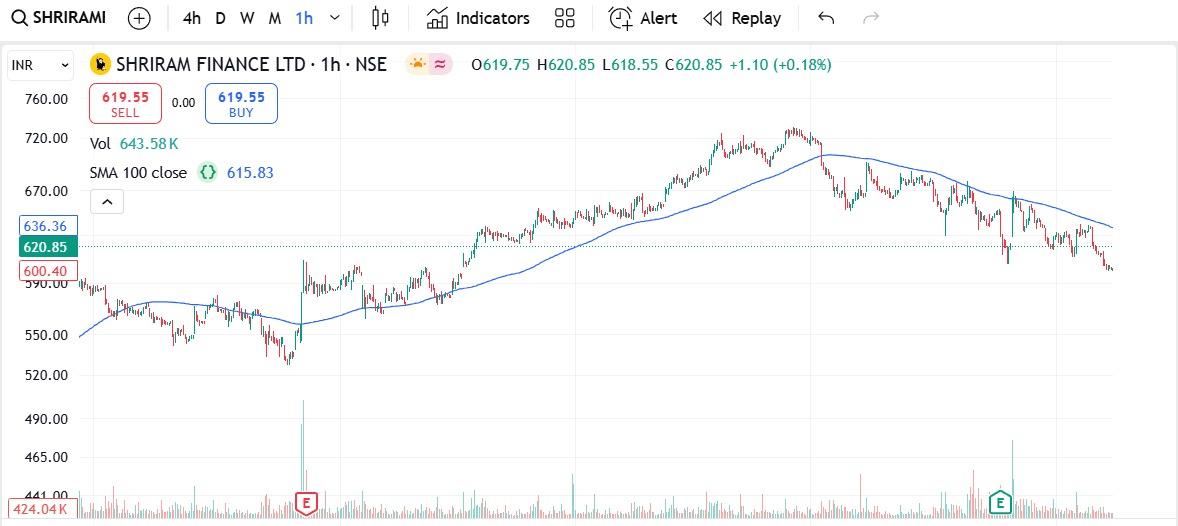Click the 550.00 price axis label
Image resolution: width=1178 pixels, height=526 pixels.
pos(46,335)
